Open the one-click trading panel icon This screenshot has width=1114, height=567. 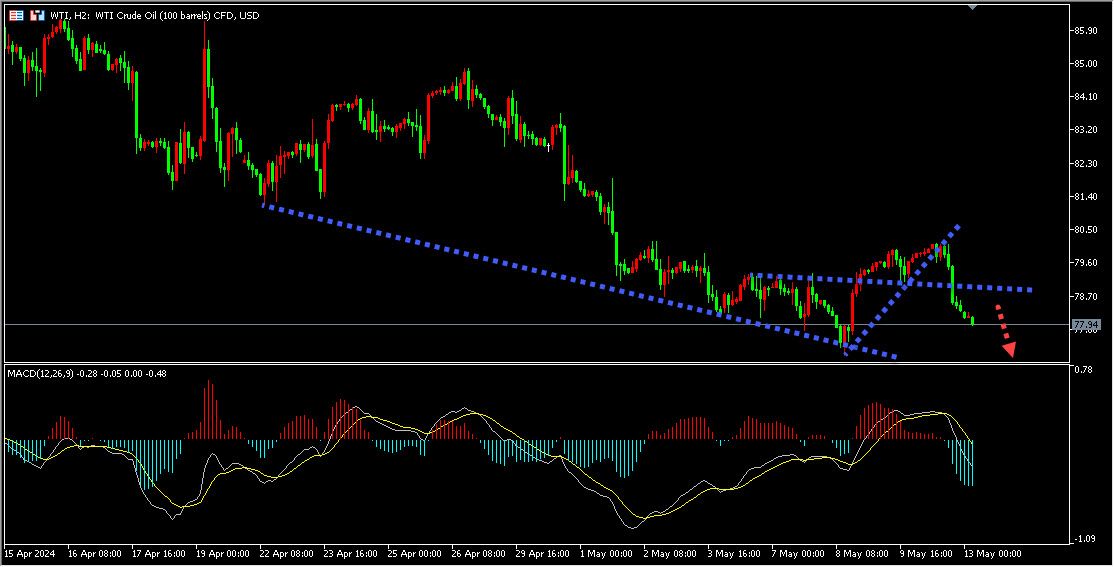click(x=37, y=15)
